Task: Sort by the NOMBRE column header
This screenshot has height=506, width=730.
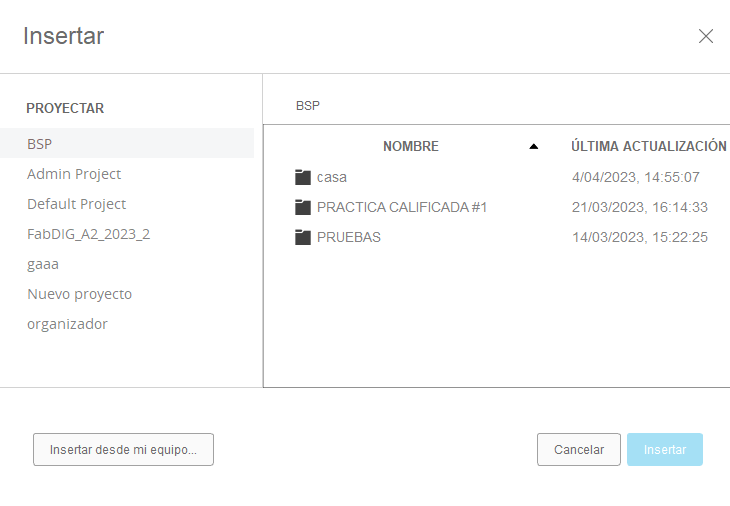Action: 411,146
